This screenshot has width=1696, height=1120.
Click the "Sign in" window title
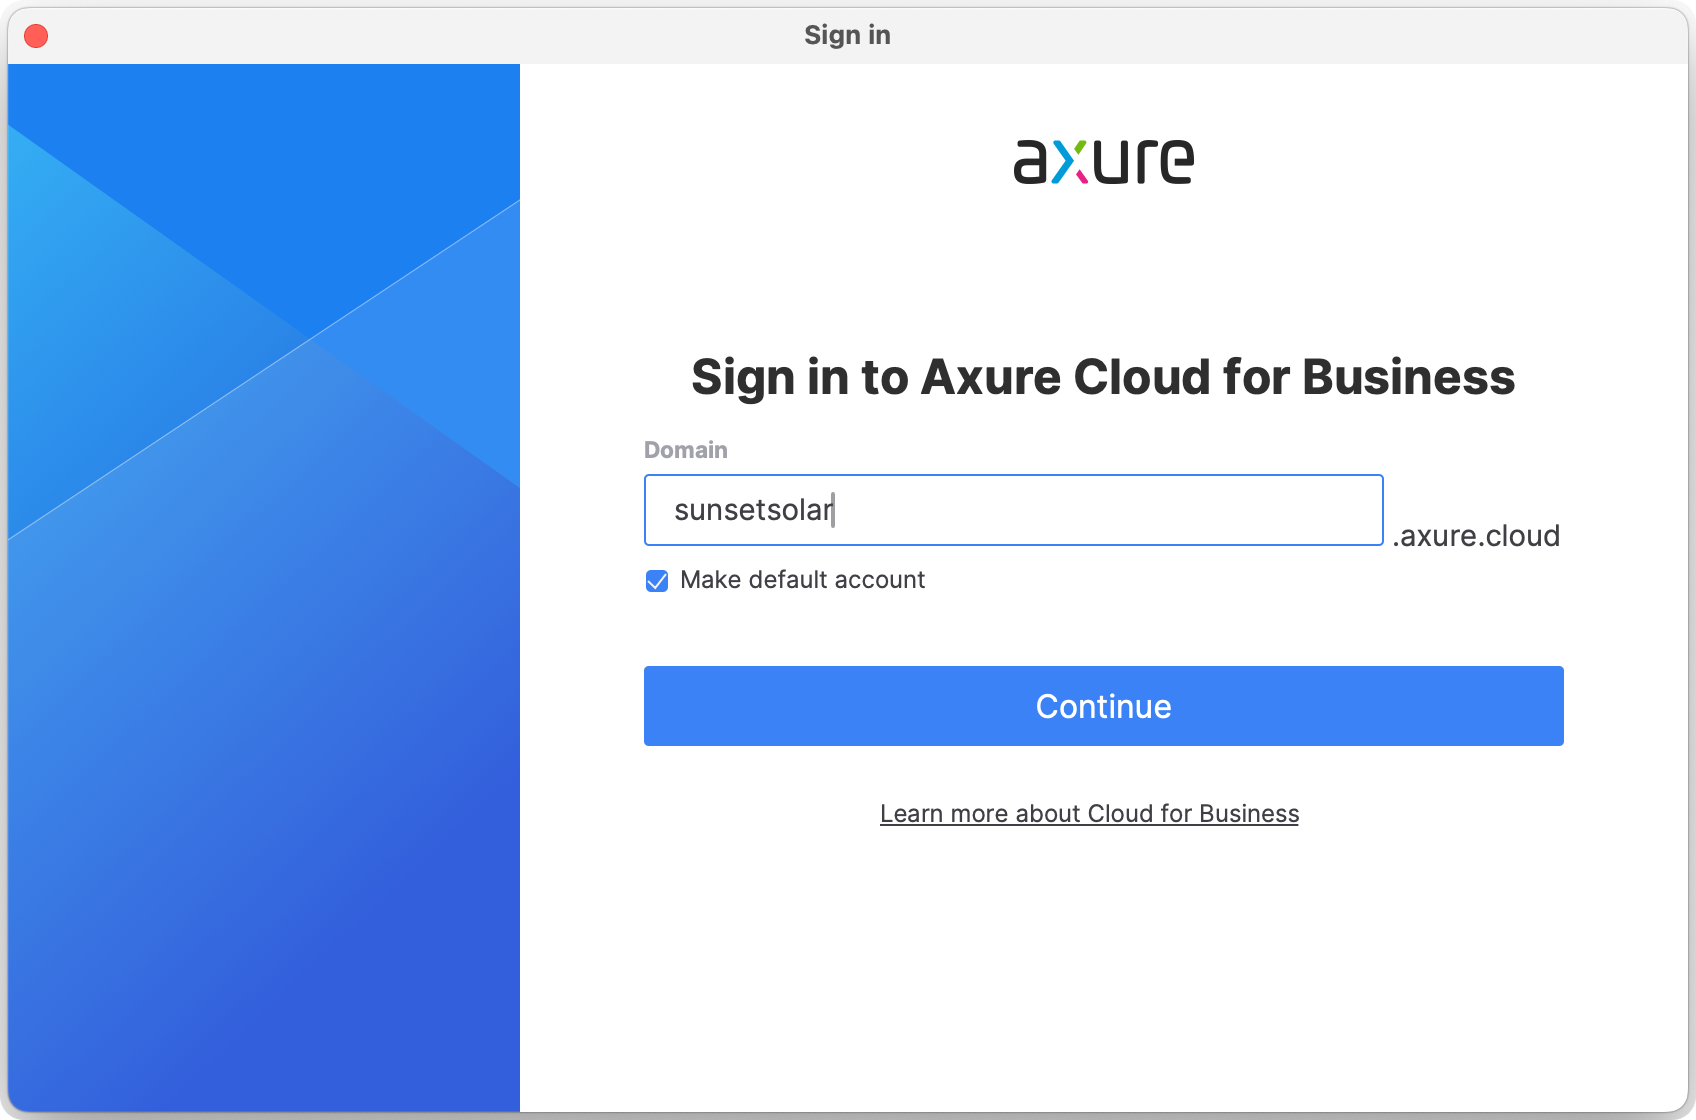pos(847,35)
